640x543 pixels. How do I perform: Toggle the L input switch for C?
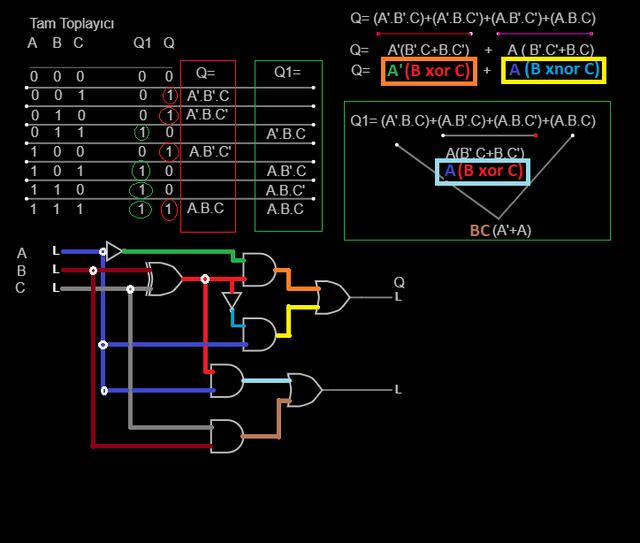[x=56, y=288]
